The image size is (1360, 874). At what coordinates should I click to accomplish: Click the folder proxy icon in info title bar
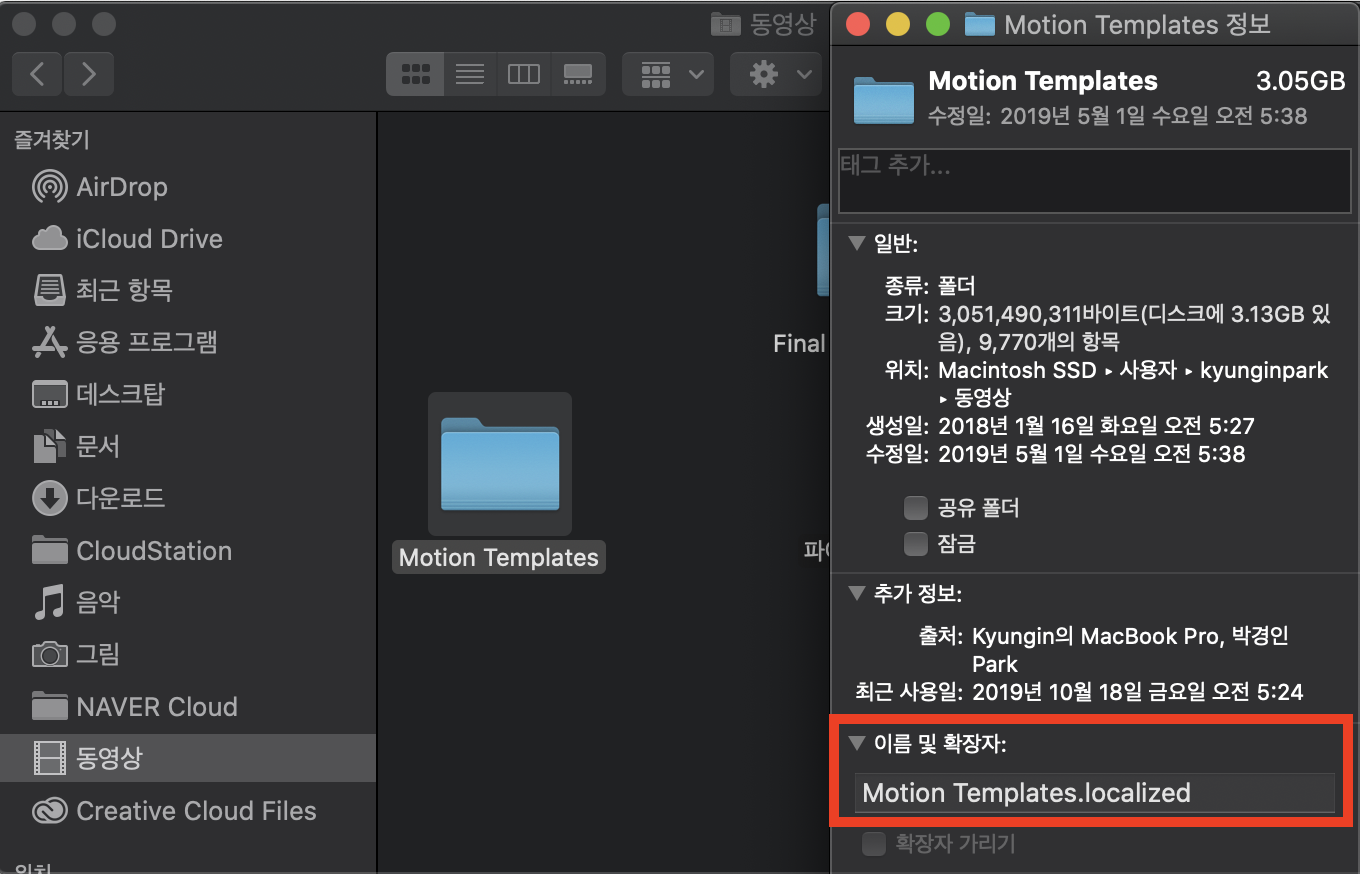pyautogui.click(x=979, y=25)
